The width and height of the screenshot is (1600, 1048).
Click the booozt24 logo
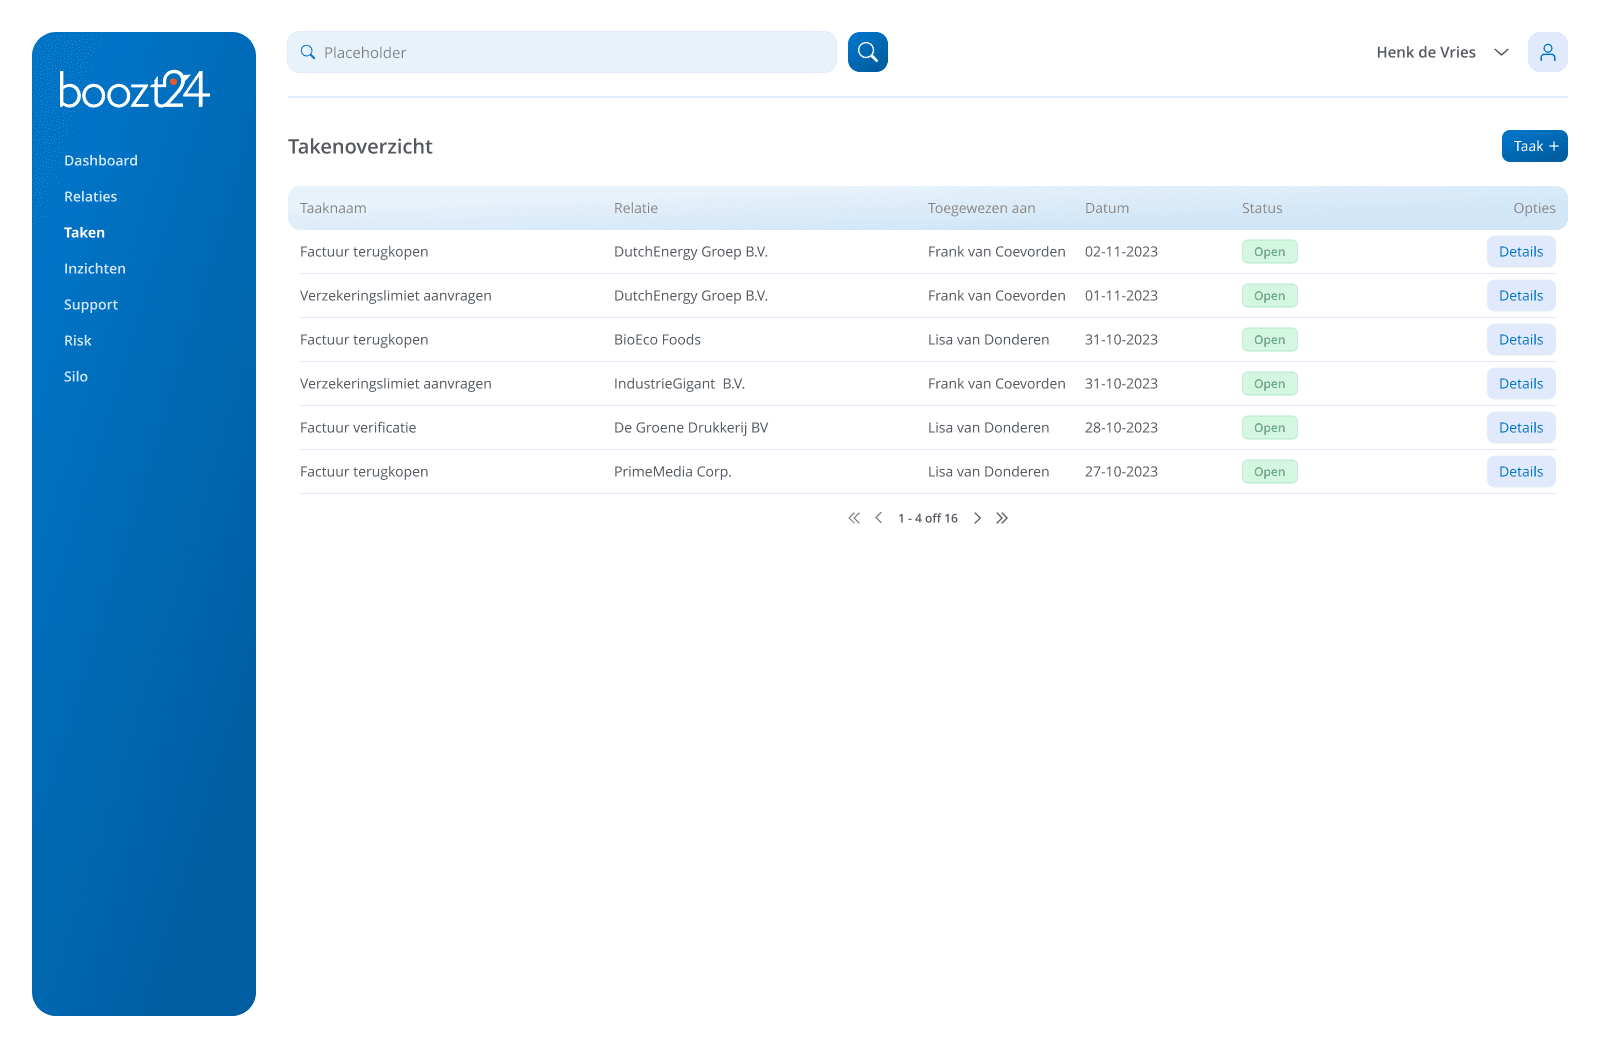tap(134, 90)
